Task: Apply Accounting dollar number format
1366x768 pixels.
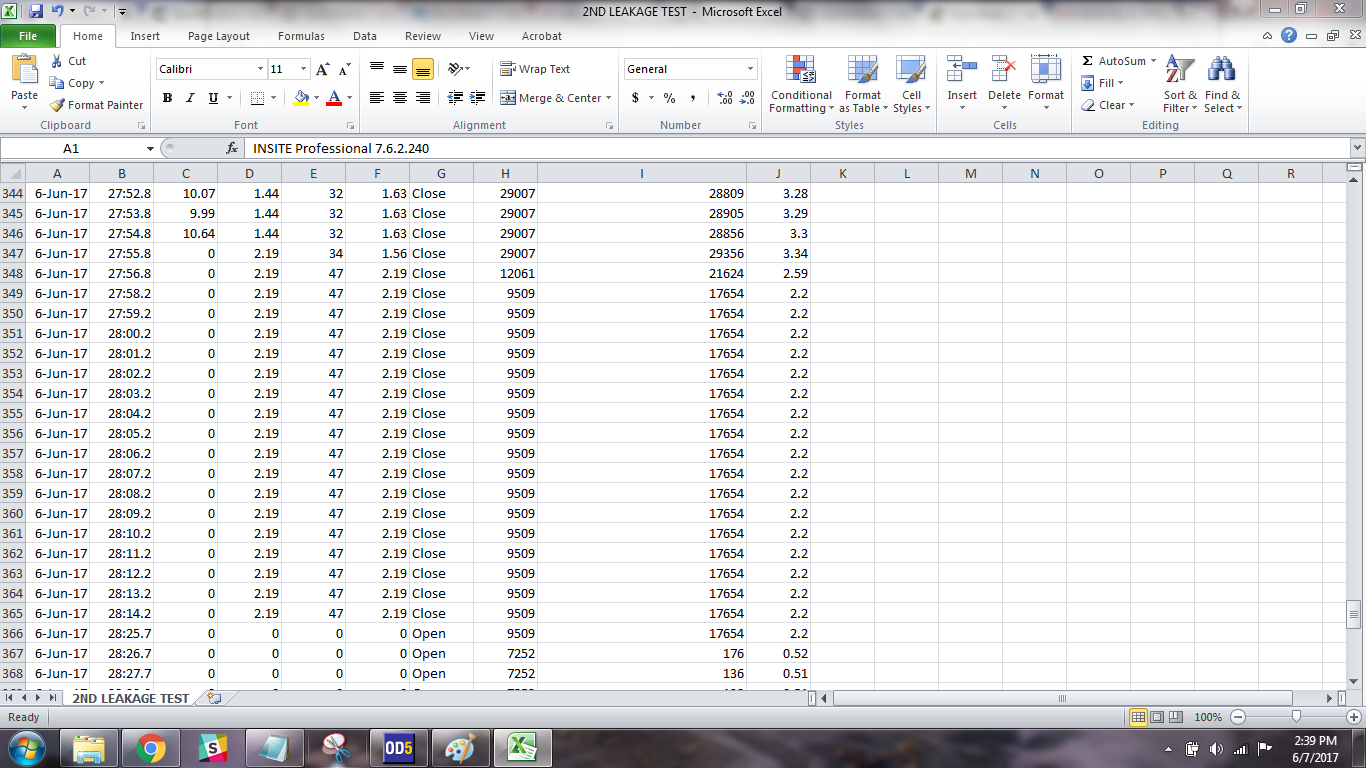Action: click(x=635, y=98)
